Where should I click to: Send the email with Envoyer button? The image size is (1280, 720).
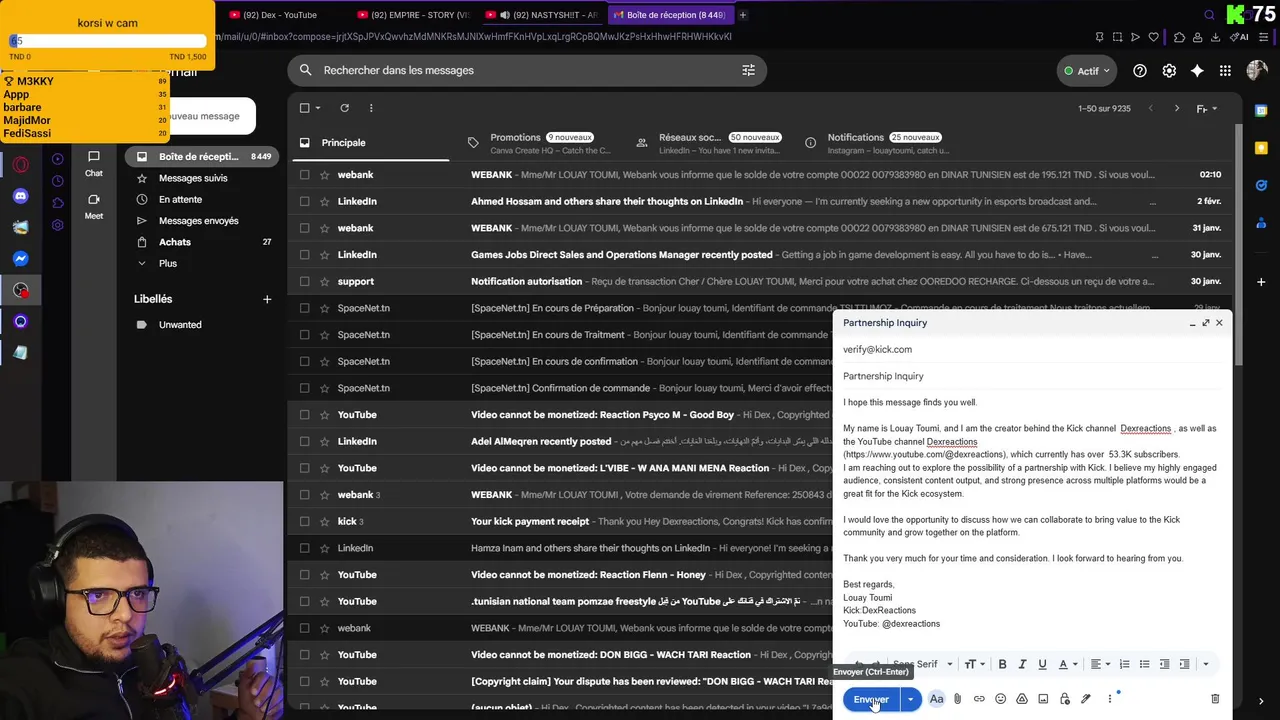871,699
